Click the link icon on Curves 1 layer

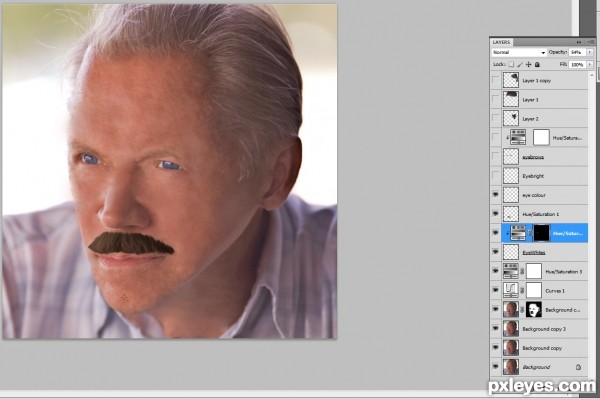(522, 290)
